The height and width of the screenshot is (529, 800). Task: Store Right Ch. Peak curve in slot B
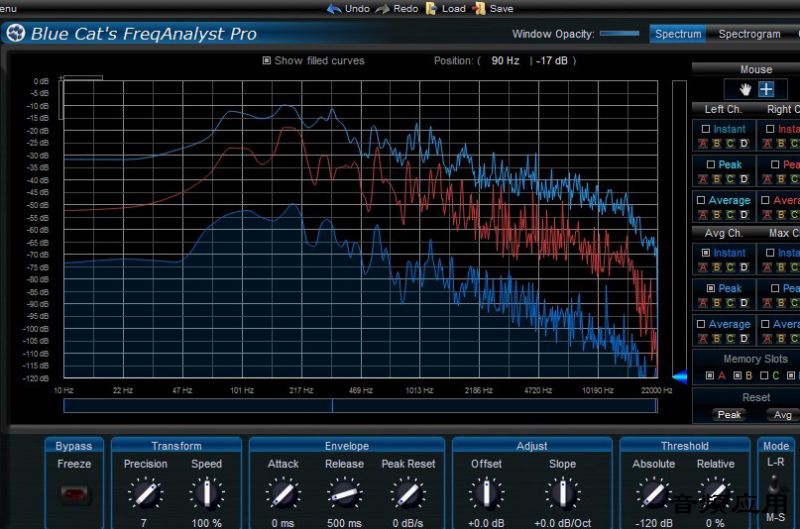(781, 179)
